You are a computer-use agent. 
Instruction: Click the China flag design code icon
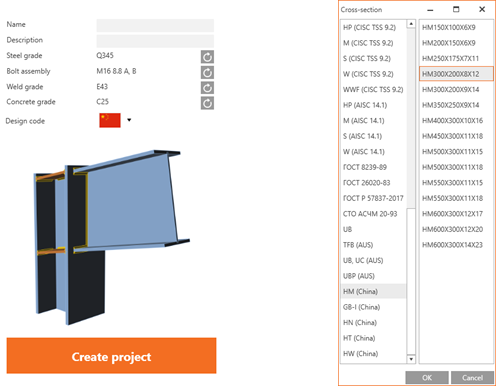coord(110,120)
